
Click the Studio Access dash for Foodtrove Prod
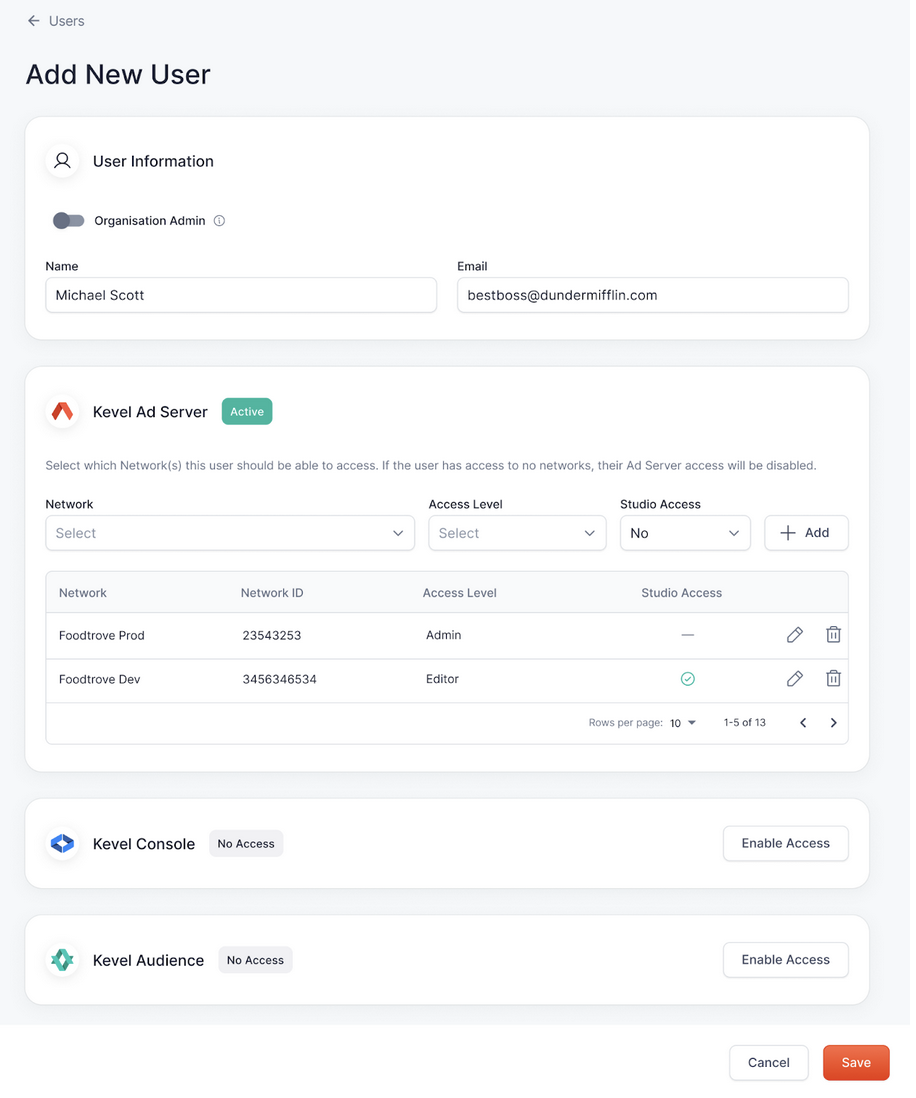(x=688, y=635)
